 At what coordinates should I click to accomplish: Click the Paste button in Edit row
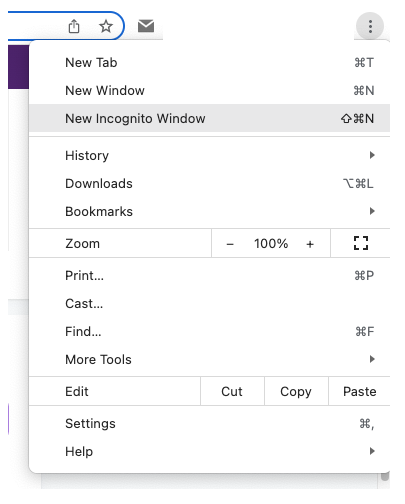[359, 391]
